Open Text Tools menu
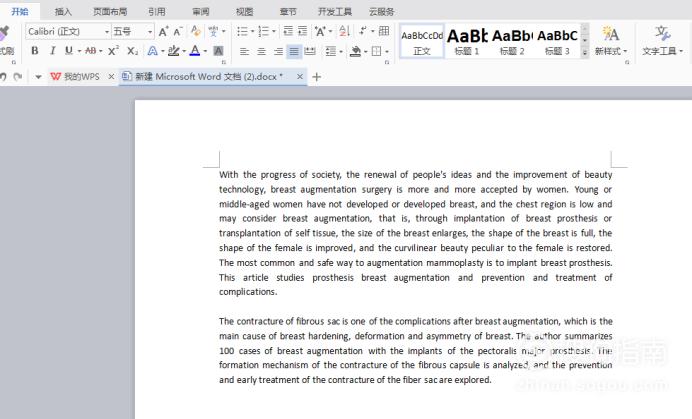This screenshot has width=692, height=419. point(662,41)
